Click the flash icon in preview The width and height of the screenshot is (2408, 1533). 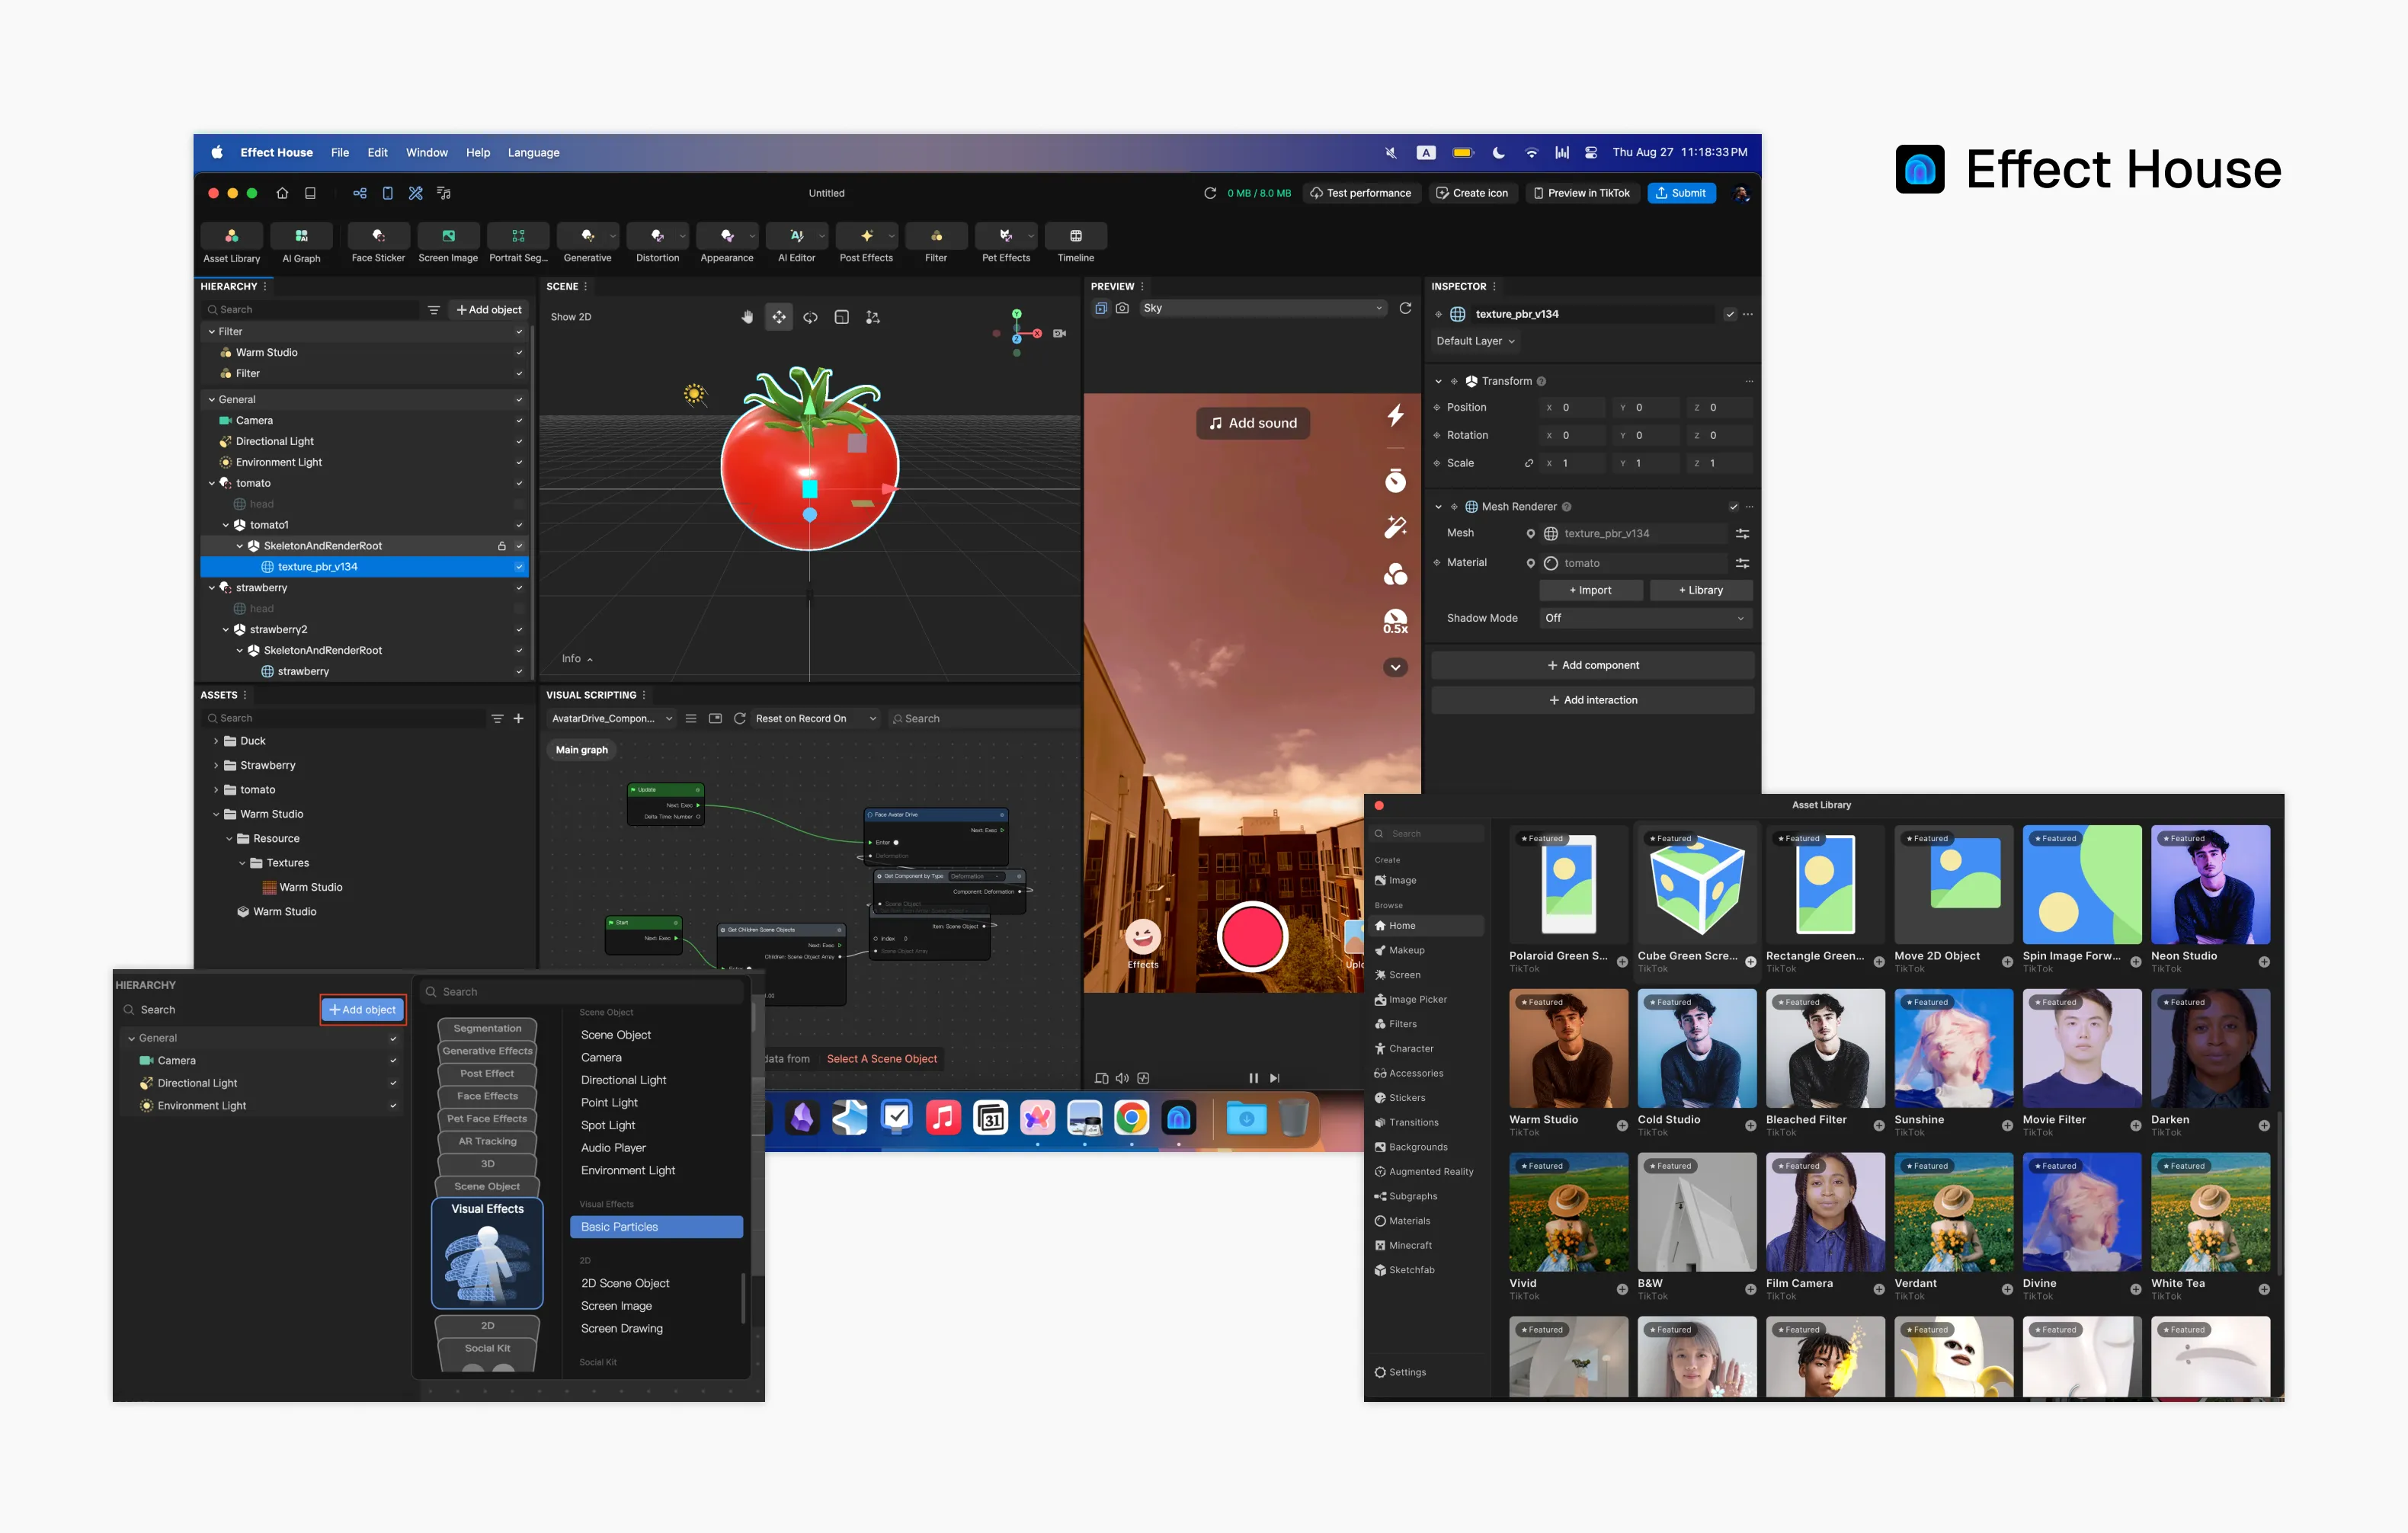pos(1395,415)
